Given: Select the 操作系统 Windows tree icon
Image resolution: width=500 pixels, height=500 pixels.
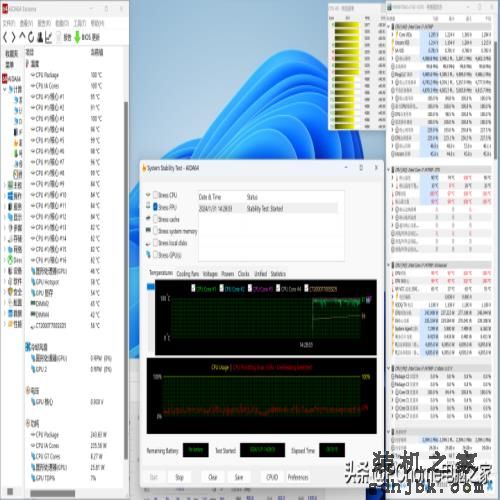Looking at the screenshot, I should coord(11,195).
